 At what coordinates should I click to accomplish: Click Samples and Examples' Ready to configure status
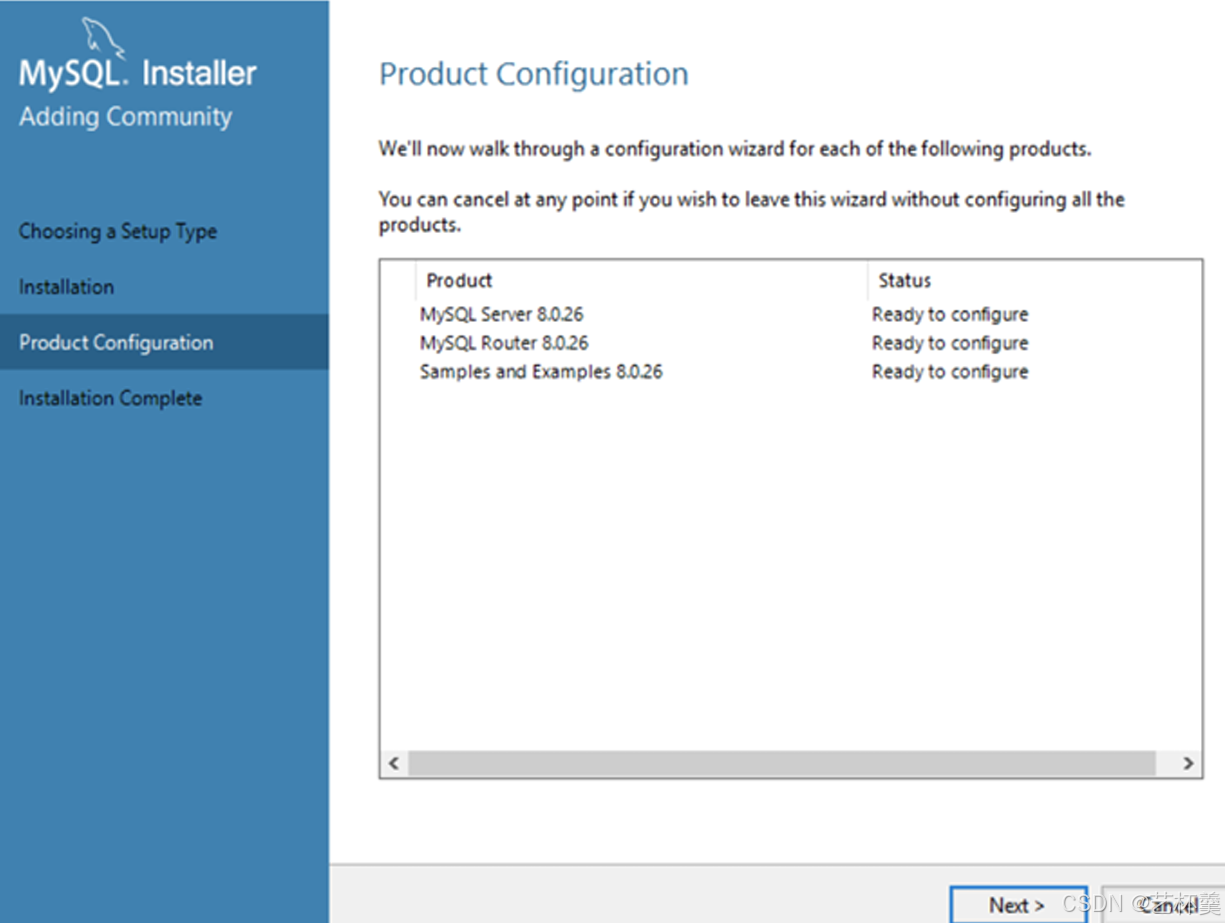(x=950, y=372)
